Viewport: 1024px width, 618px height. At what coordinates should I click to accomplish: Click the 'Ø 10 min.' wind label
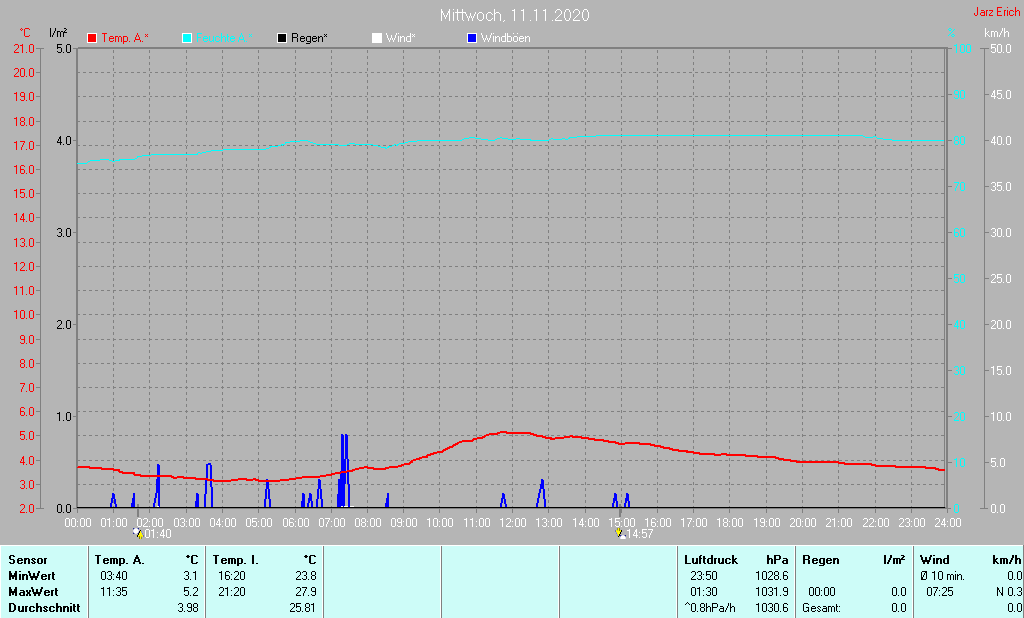[942, 576]
